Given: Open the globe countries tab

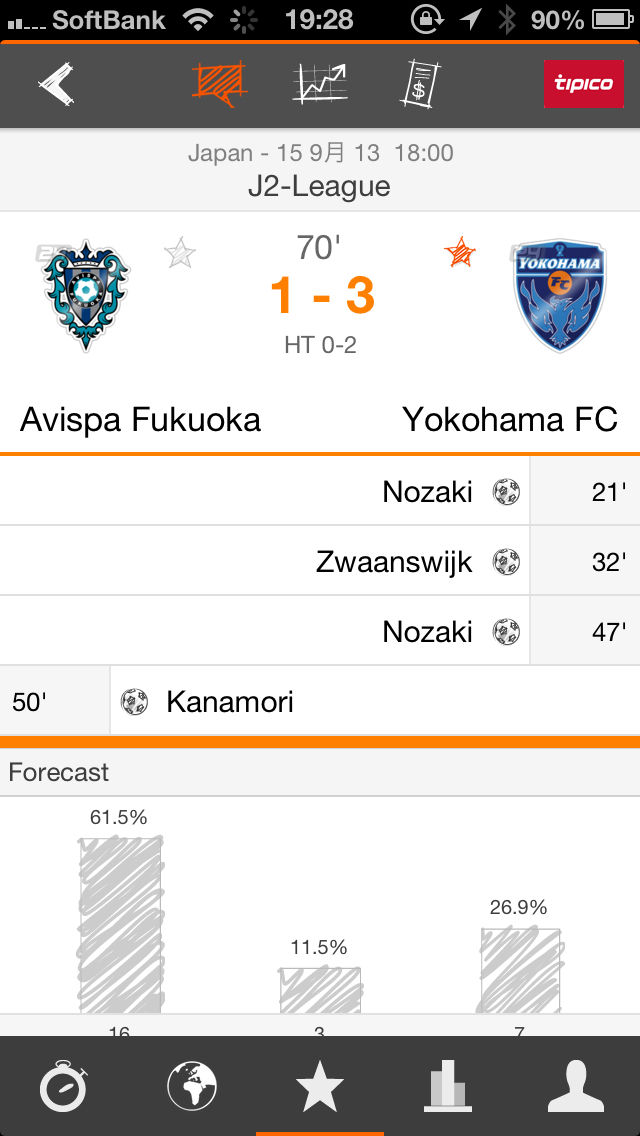Looking at the screenshot, I should pos(192,1086).
